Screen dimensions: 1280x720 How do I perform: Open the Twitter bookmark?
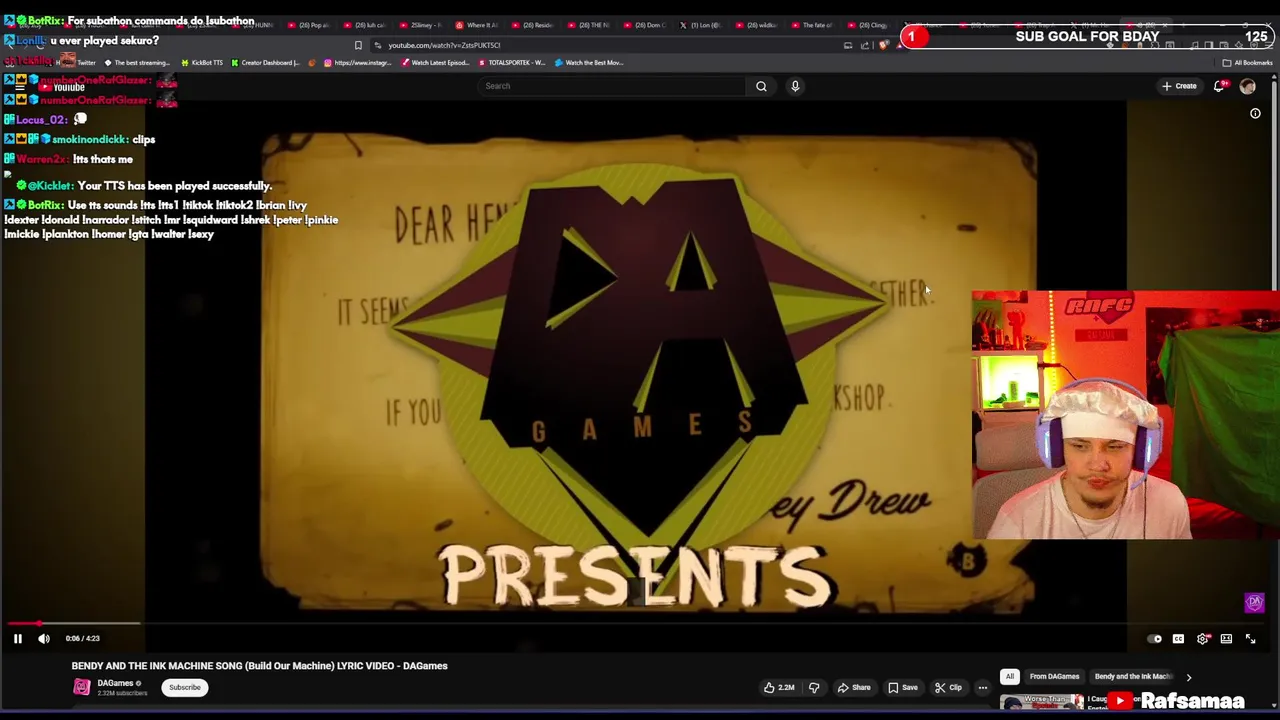pyautogui.click(x=80, y=63)
